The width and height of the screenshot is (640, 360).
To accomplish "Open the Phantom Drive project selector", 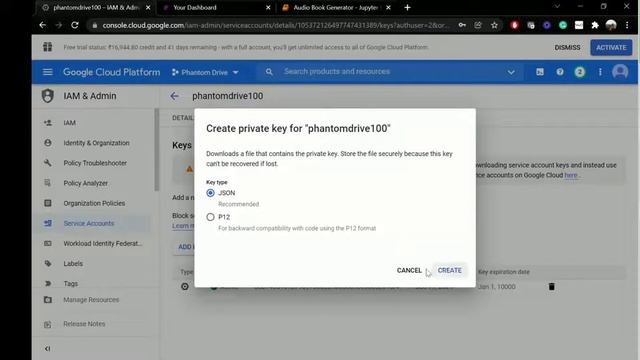I will pyautogui.click(x=205, y=72).
